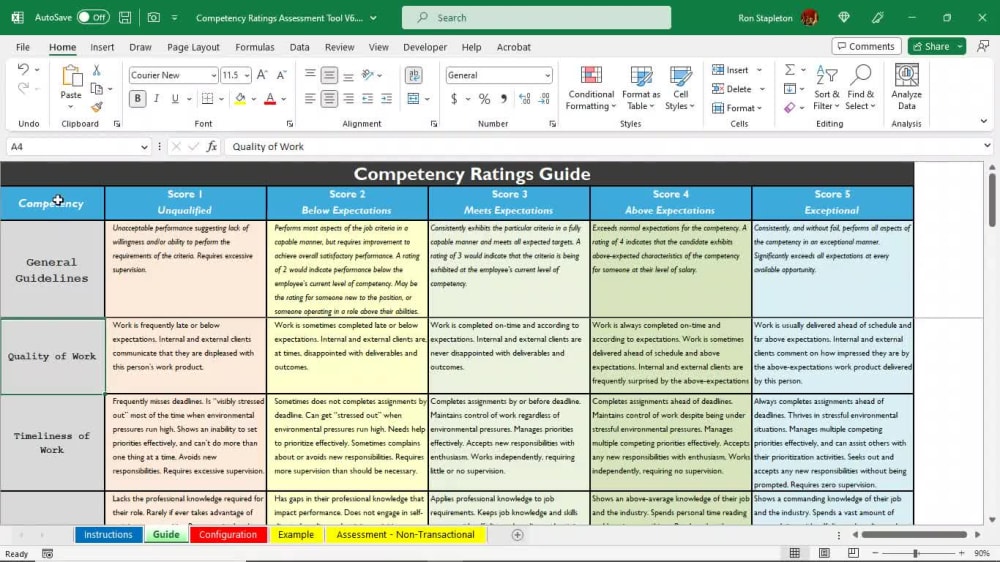Viewport: 1000px width, 562px height.
Task: Click Decrease Decimal icon
Action: click(x=544, y=99)
